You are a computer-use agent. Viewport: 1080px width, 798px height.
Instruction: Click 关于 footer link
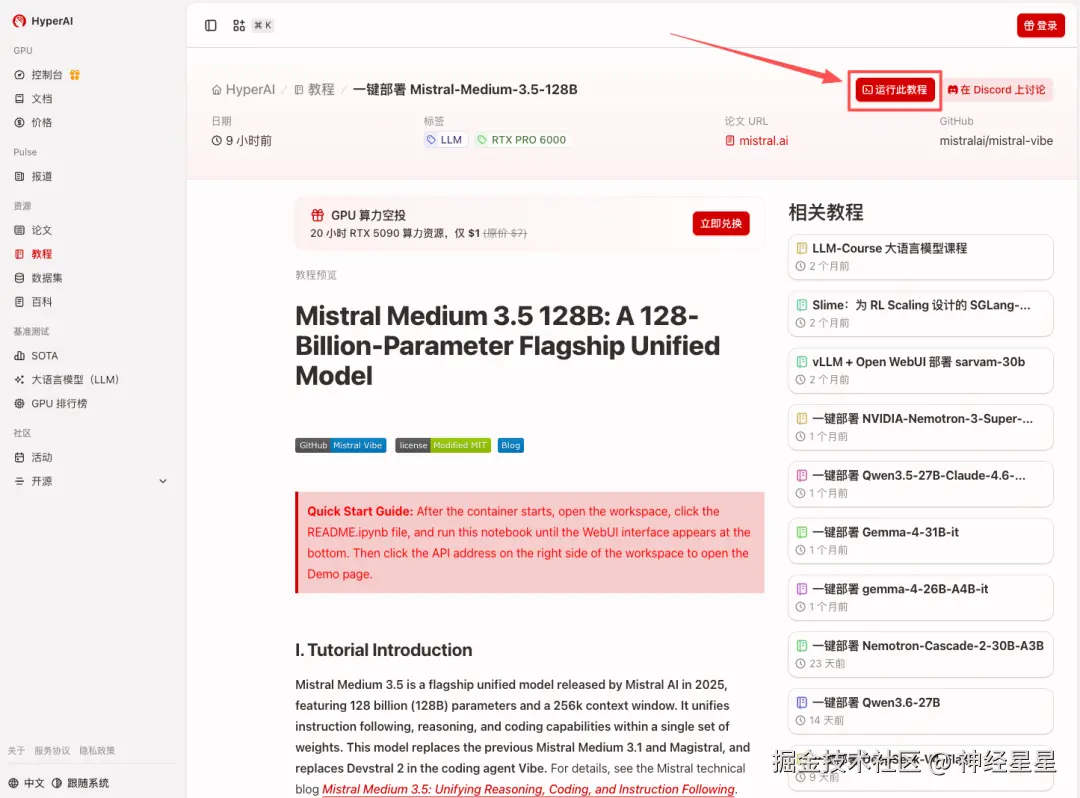(17, 750)
